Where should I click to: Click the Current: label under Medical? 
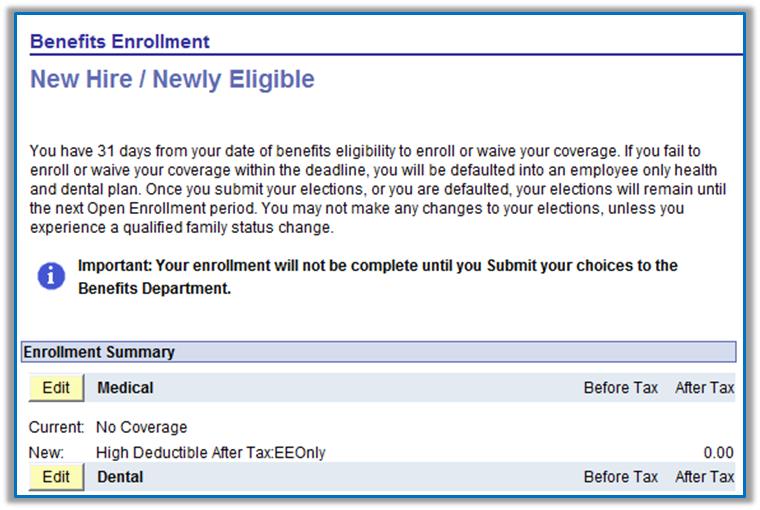pyautogui.click(x=56, y=427)
